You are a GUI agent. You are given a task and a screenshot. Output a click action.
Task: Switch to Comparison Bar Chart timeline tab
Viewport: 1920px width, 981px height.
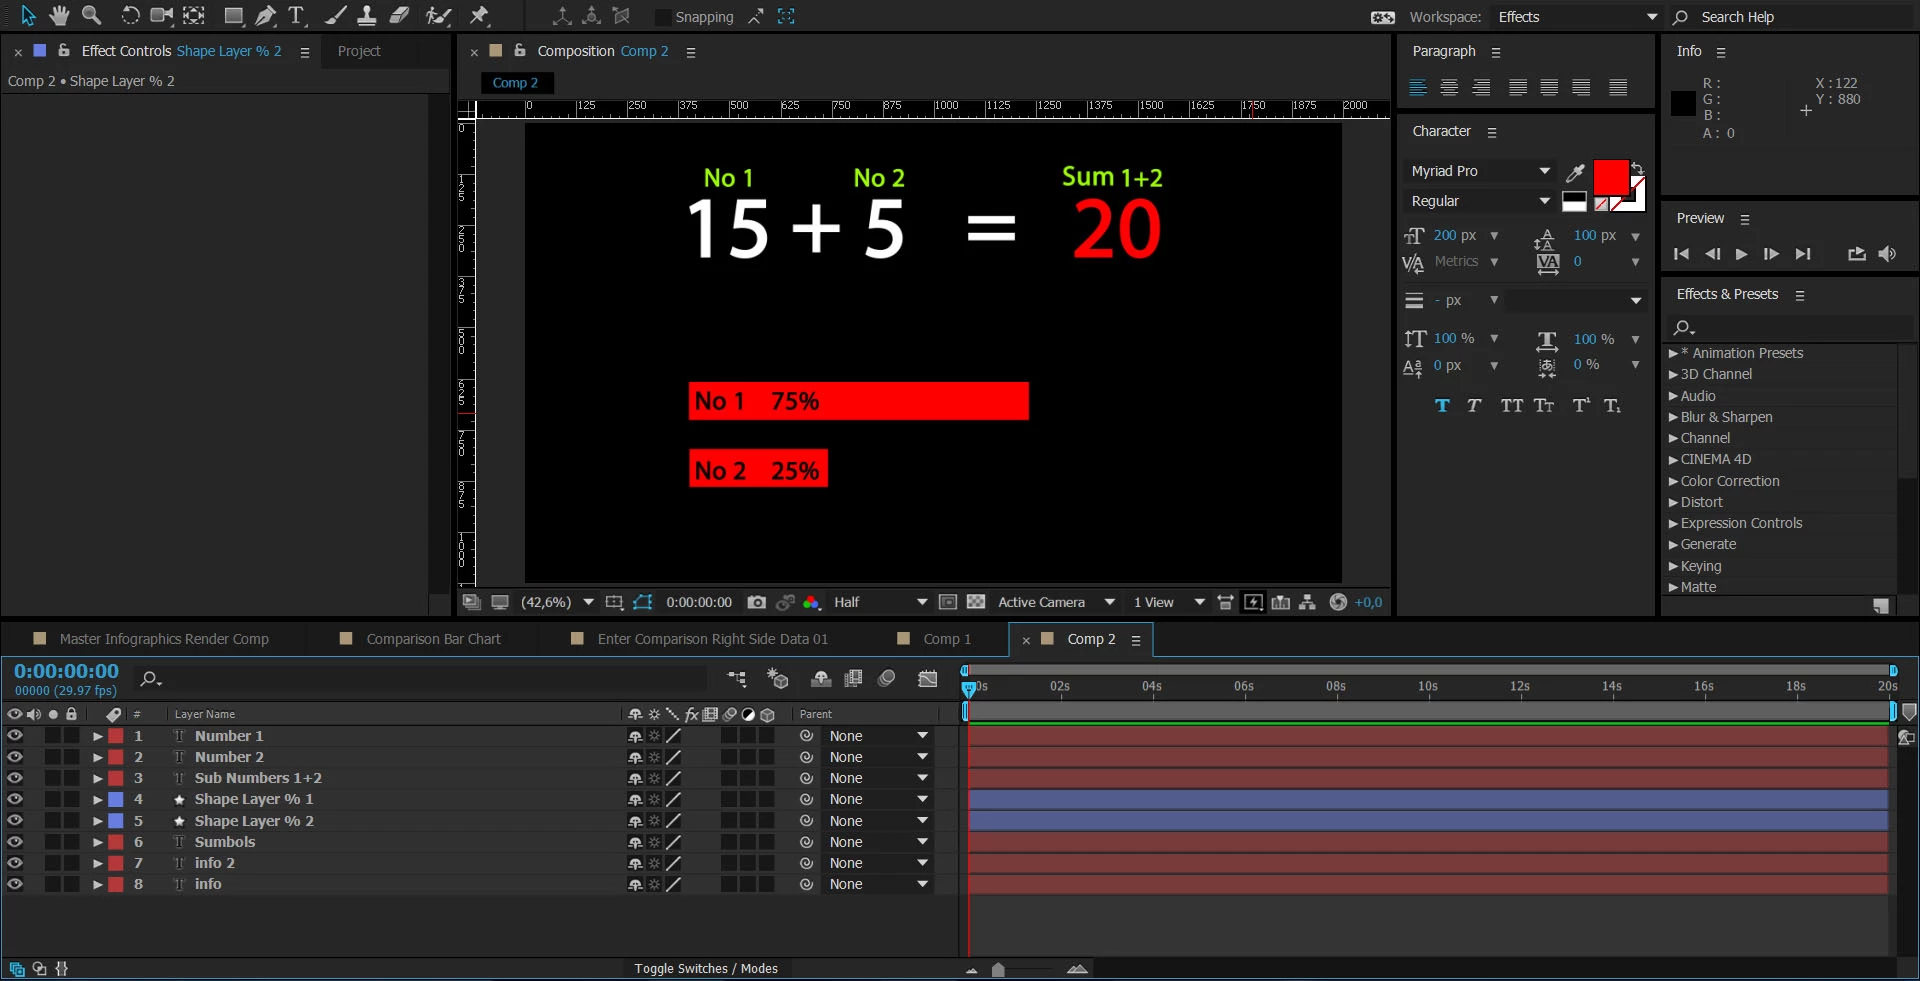point(433,639)
